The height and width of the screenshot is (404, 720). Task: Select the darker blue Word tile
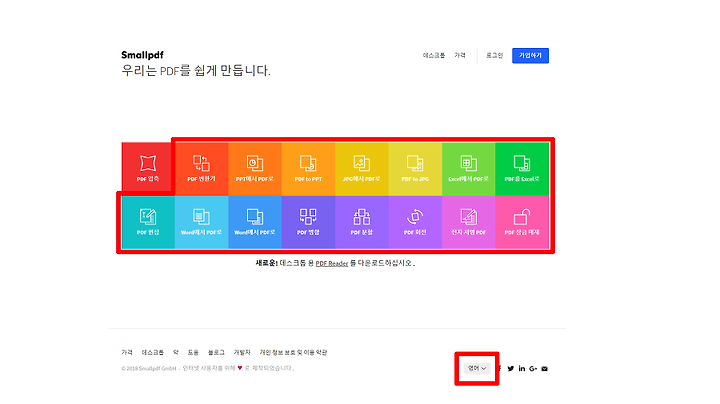click(x=255, y=222)
